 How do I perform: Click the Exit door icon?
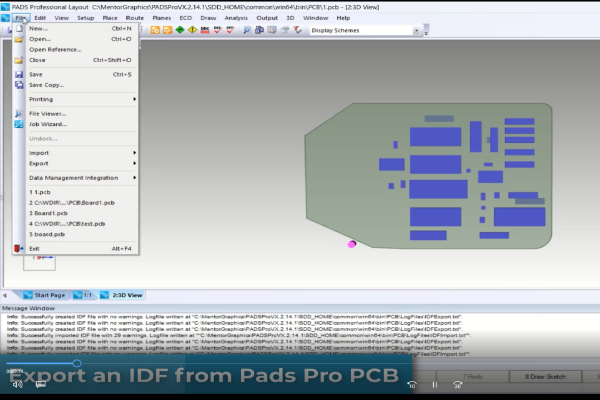pyautogui.click(x=19, y=248)
